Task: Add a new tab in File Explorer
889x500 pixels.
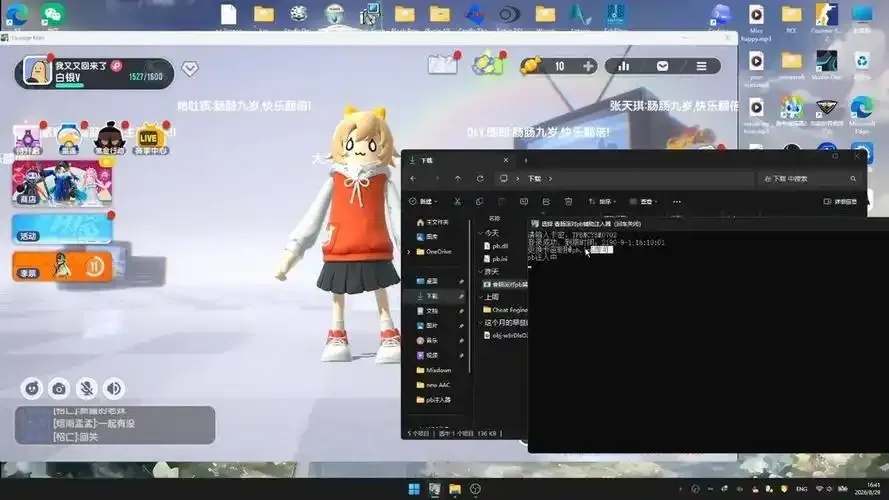Action: tap(526, 160)
